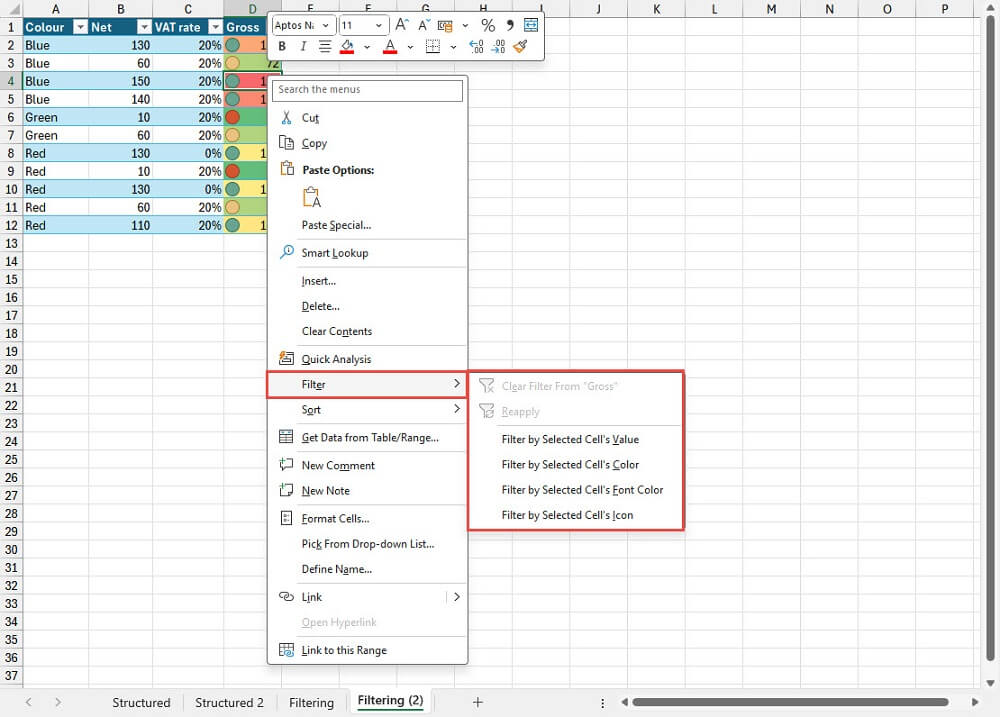Image resolution: width=1000 pixels, height=717 pixels.
Task: Click the Decrease Font Size icon
Action: pos(424,25)
